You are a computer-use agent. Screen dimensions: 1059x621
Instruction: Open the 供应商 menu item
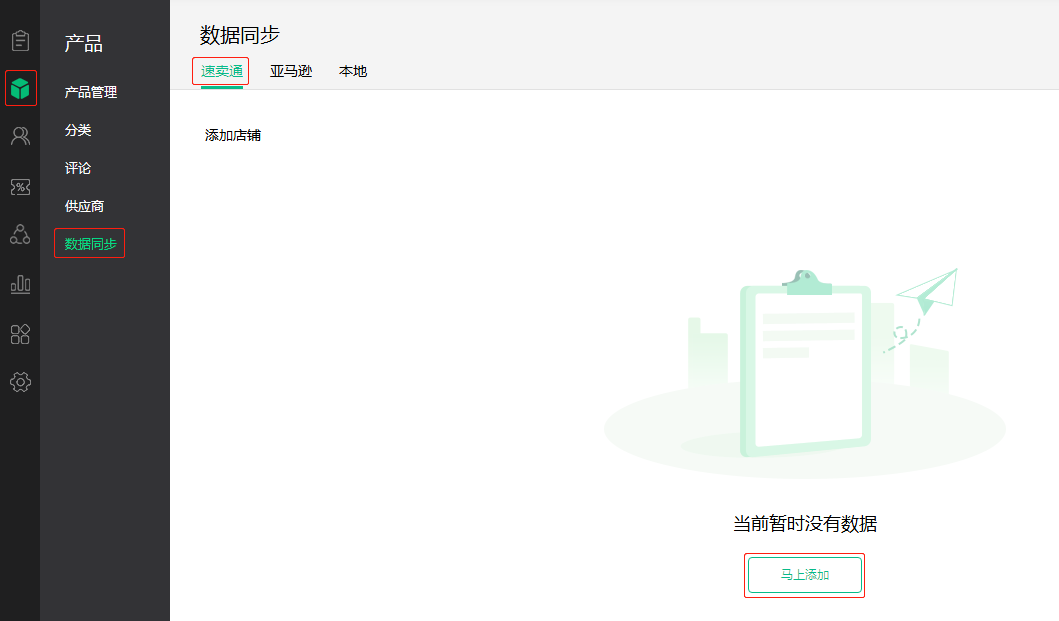84,206
